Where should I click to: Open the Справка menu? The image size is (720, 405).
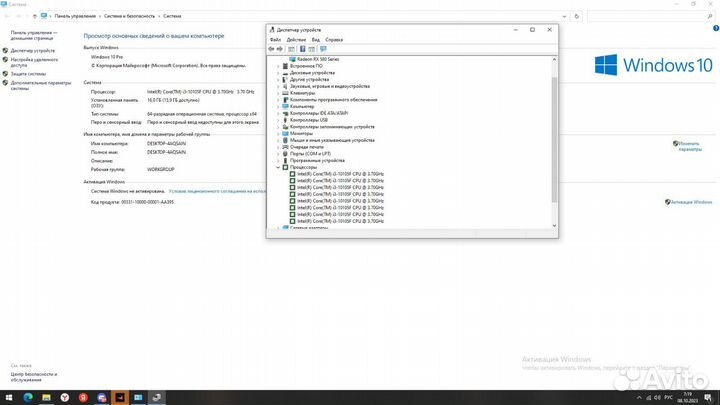[x=334, y=40]
